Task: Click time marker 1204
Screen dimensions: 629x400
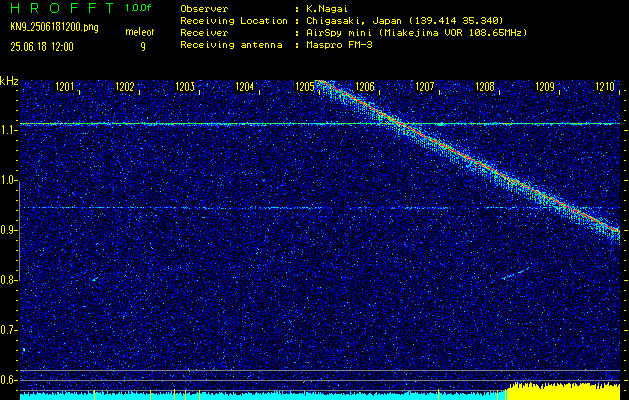Action: [245, 87]
